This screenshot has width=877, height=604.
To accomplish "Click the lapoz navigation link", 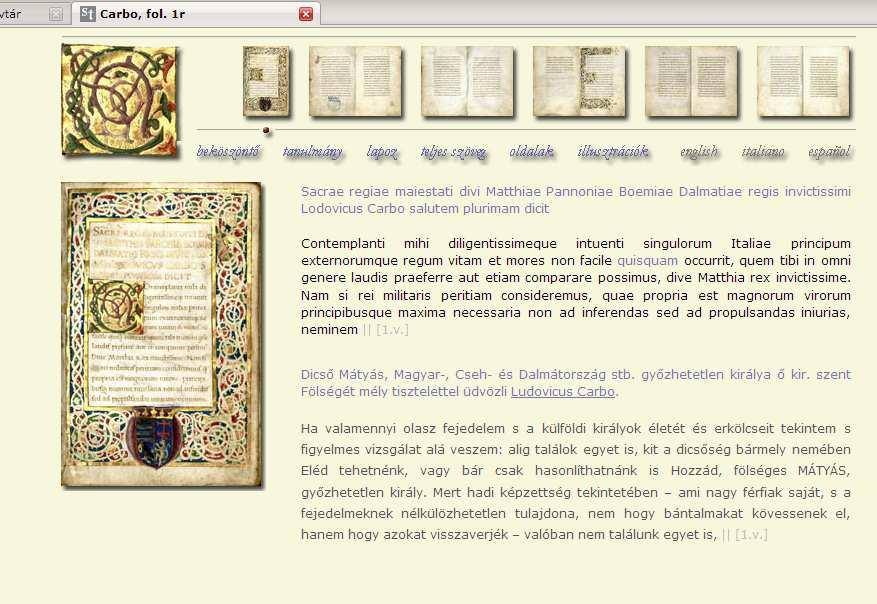I will pos(382,152).
